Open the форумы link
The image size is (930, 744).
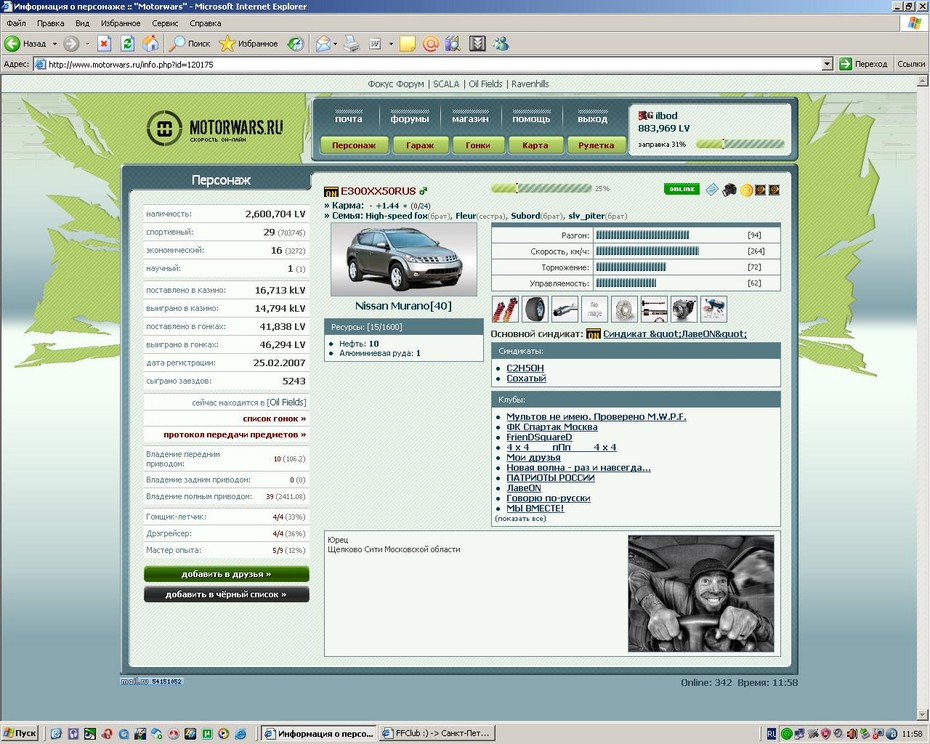[410, 119]
